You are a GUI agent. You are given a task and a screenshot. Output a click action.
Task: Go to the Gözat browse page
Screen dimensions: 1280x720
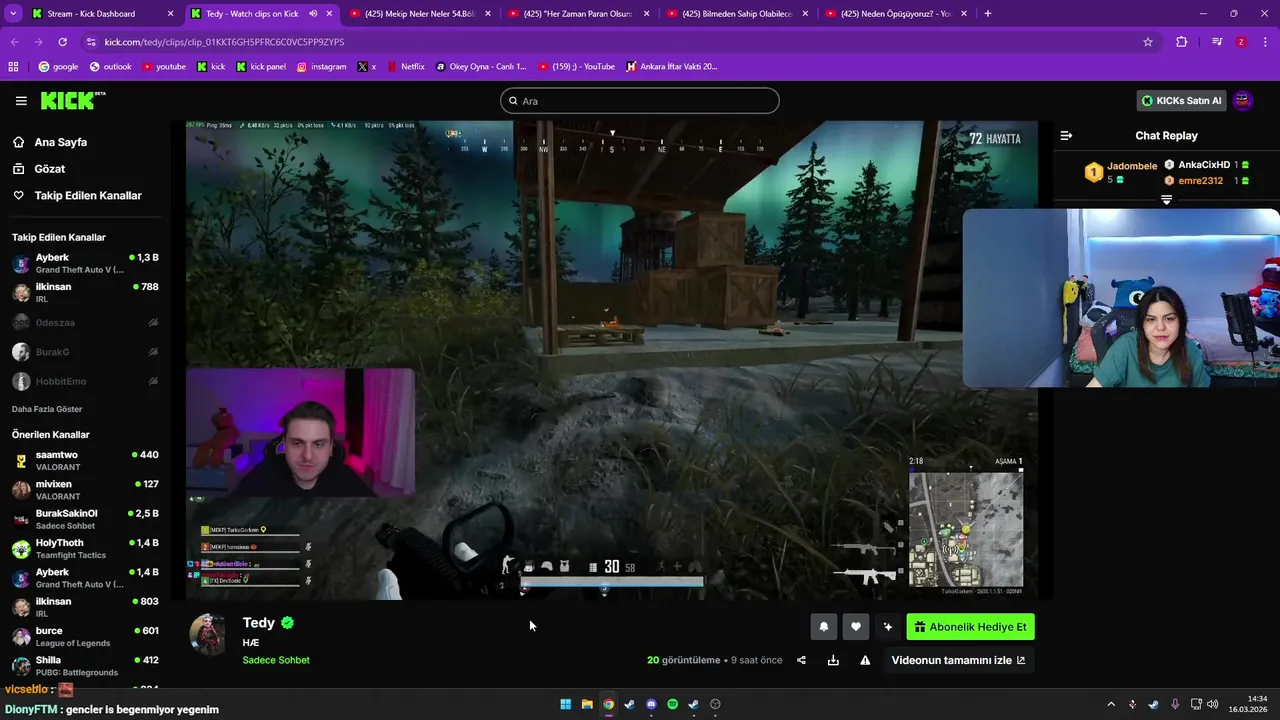coord(50,169)
